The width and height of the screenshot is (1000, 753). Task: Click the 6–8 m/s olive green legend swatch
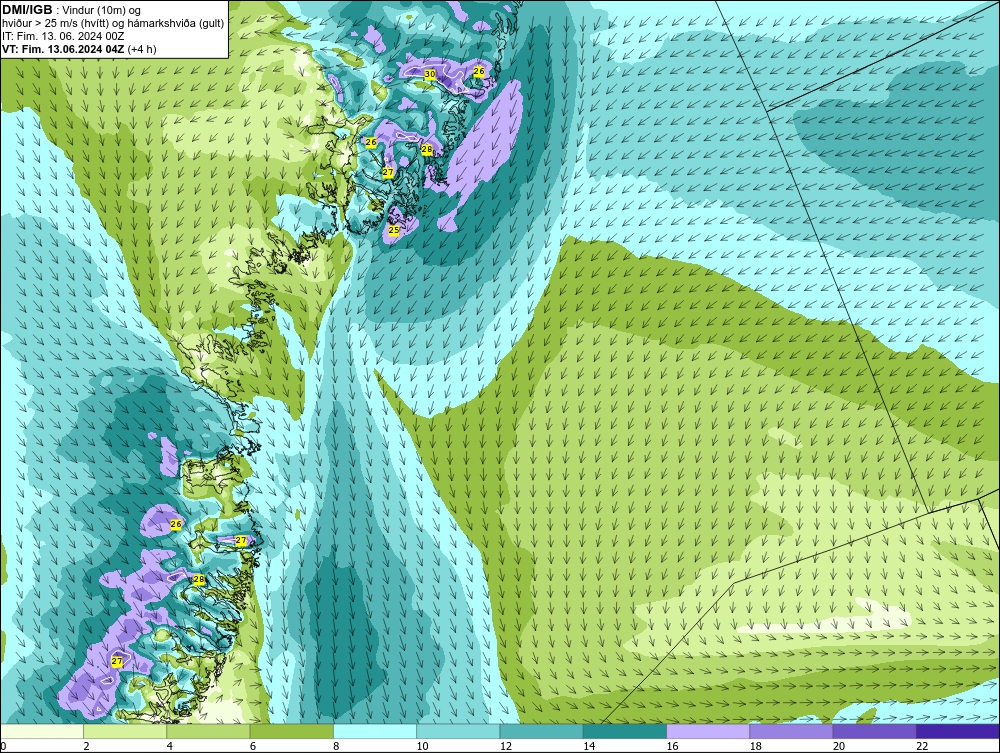tap(291, 731)
